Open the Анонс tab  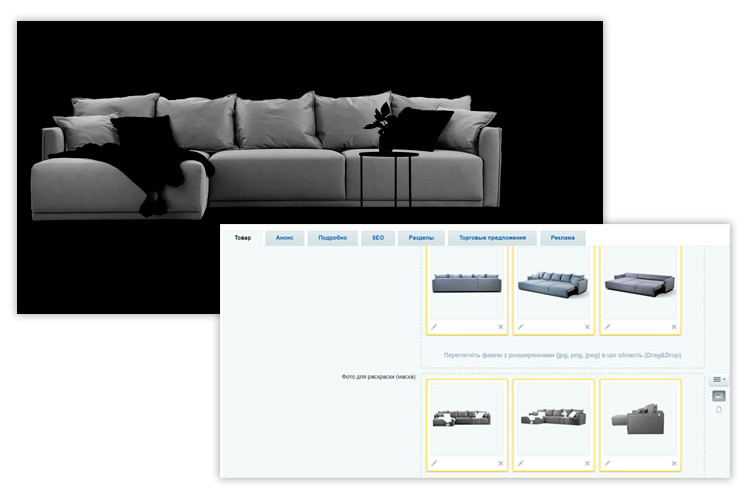(283, 238)
